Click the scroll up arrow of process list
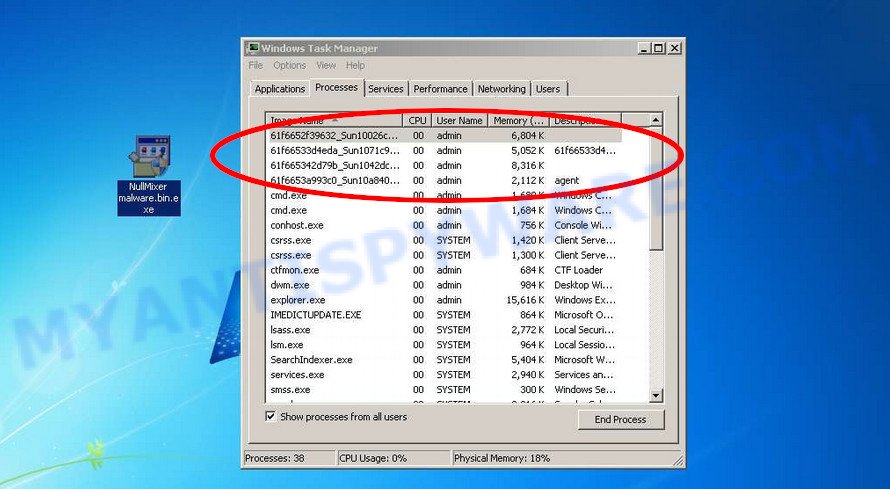The height and width of the screenshot is (489, 890). pyautogui.click(x=656, y=120)
